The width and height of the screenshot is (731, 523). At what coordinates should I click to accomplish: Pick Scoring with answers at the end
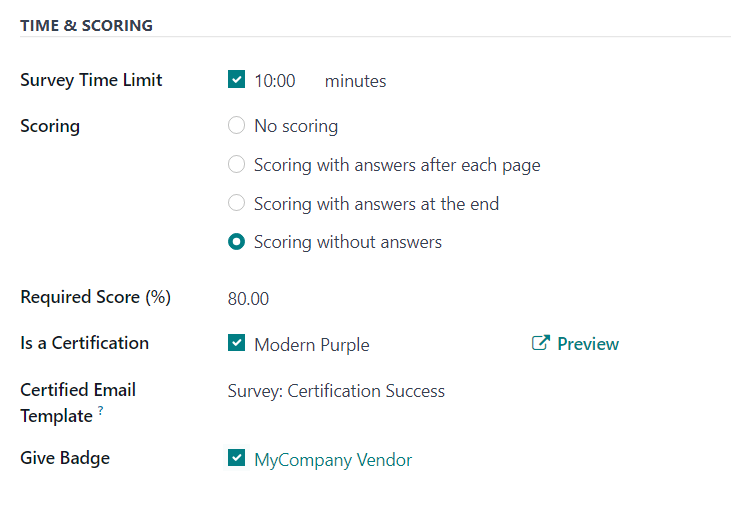pos(237,203)
